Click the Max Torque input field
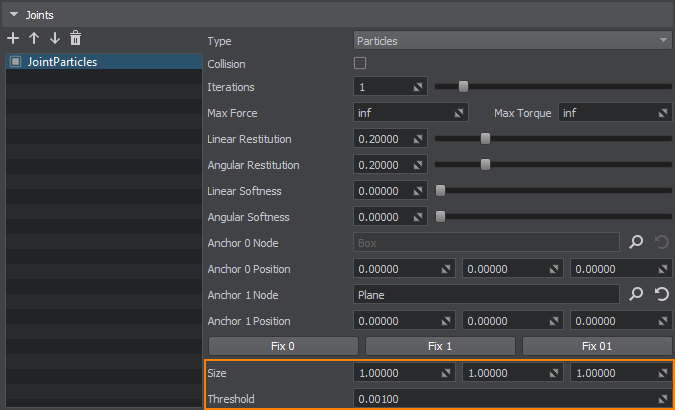The height and width of the screenshot is (410, 675). (x=615, y=112)
